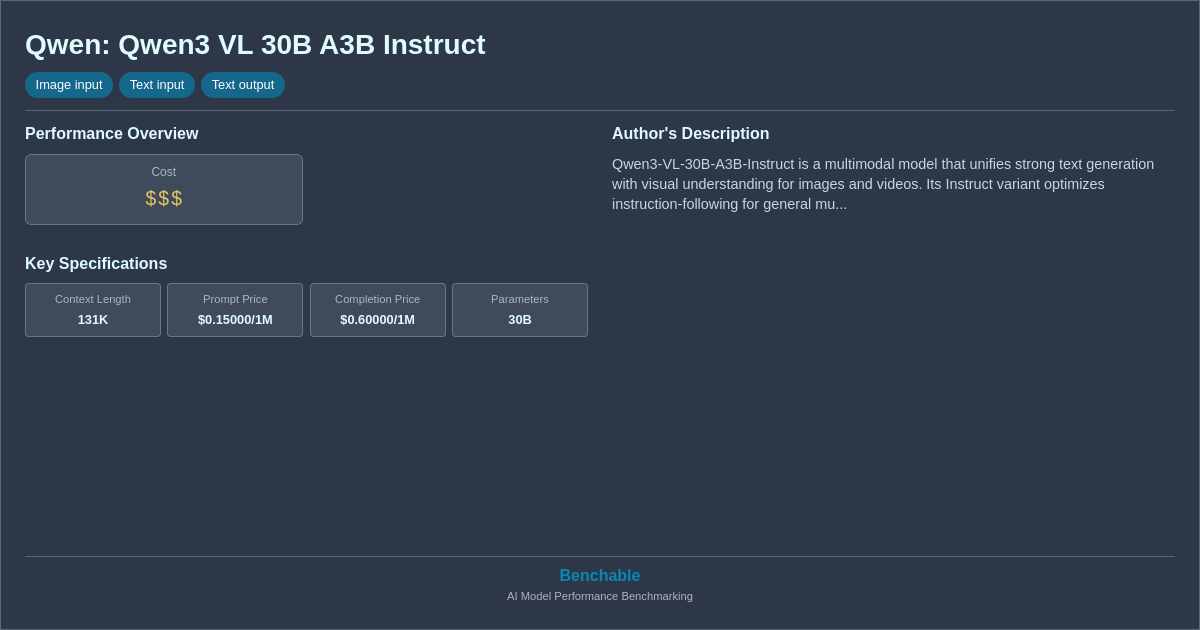Click the Text output capability badge

tap(242, 85)
